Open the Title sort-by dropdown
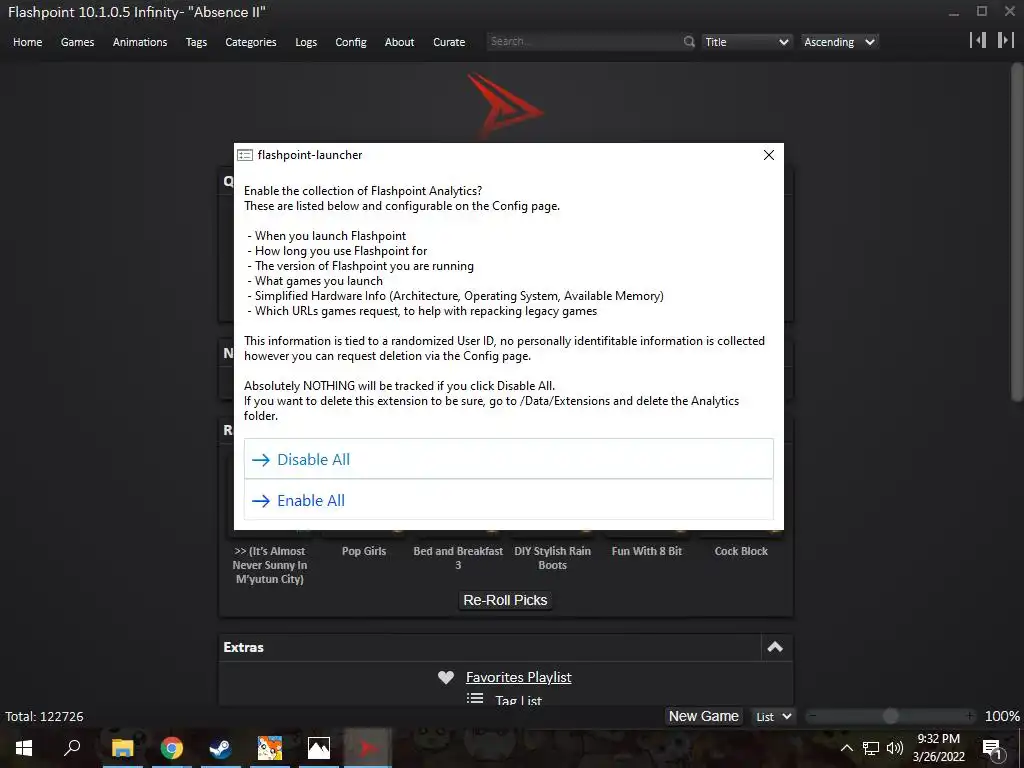 point(747,42)
